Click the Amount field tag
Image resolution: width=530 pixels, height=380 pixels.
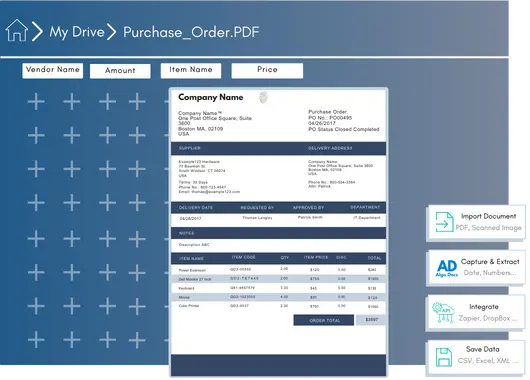(x=120, y=71)
